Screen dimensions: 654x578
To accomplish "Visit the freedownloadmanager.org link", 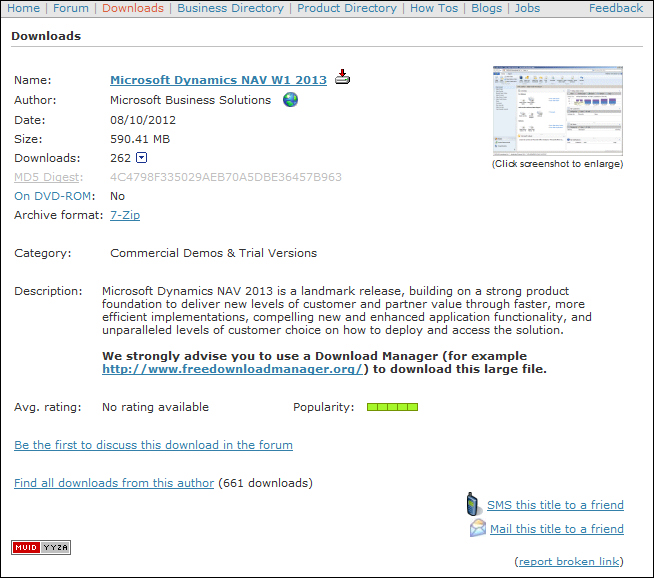I will 233,369.
